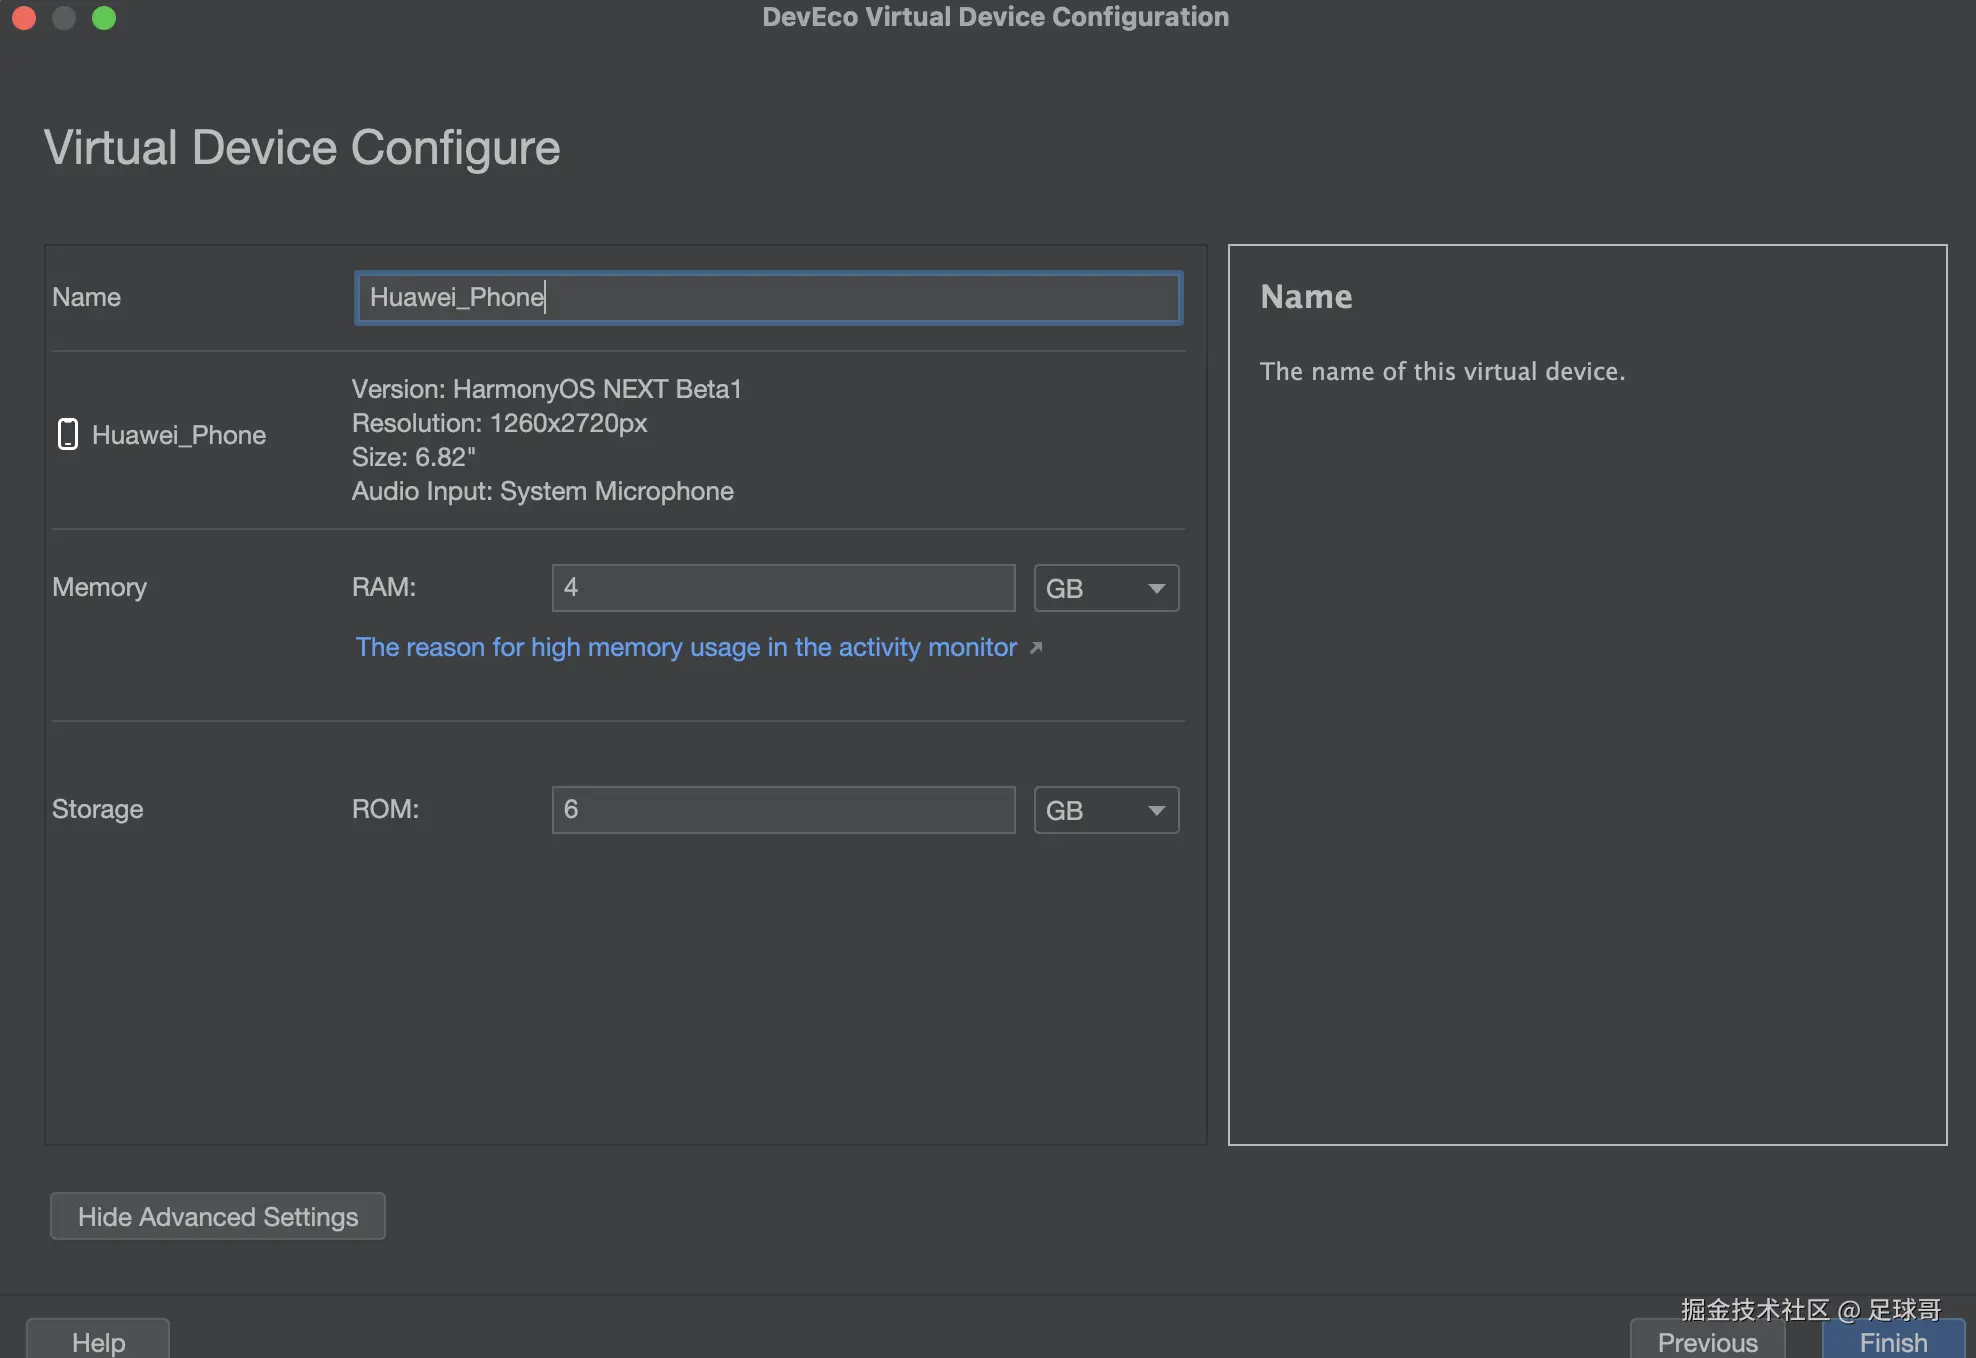Click the Storage section label
1976x1358 pixels.
pyautogui.click(x=97, y=809)
